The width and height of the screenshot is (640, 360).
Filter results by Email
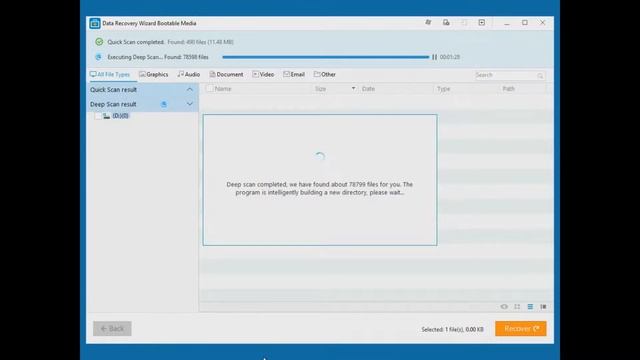294,74
